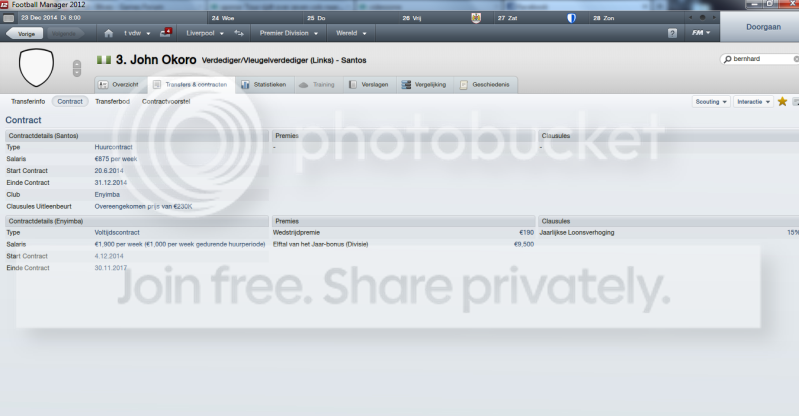
Task: Open the Transferbod sub-tab
Action: tap(112, 101)
